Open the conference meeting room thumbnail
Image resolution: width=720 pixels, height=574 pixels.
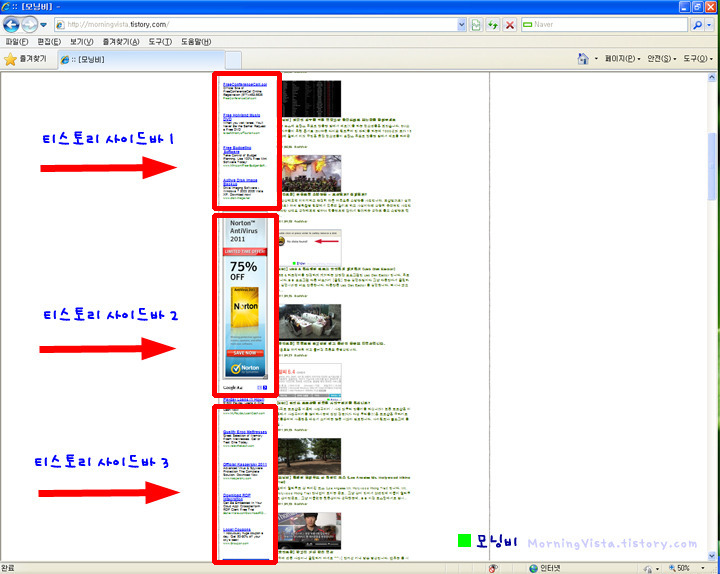click(x=310, y=322)
